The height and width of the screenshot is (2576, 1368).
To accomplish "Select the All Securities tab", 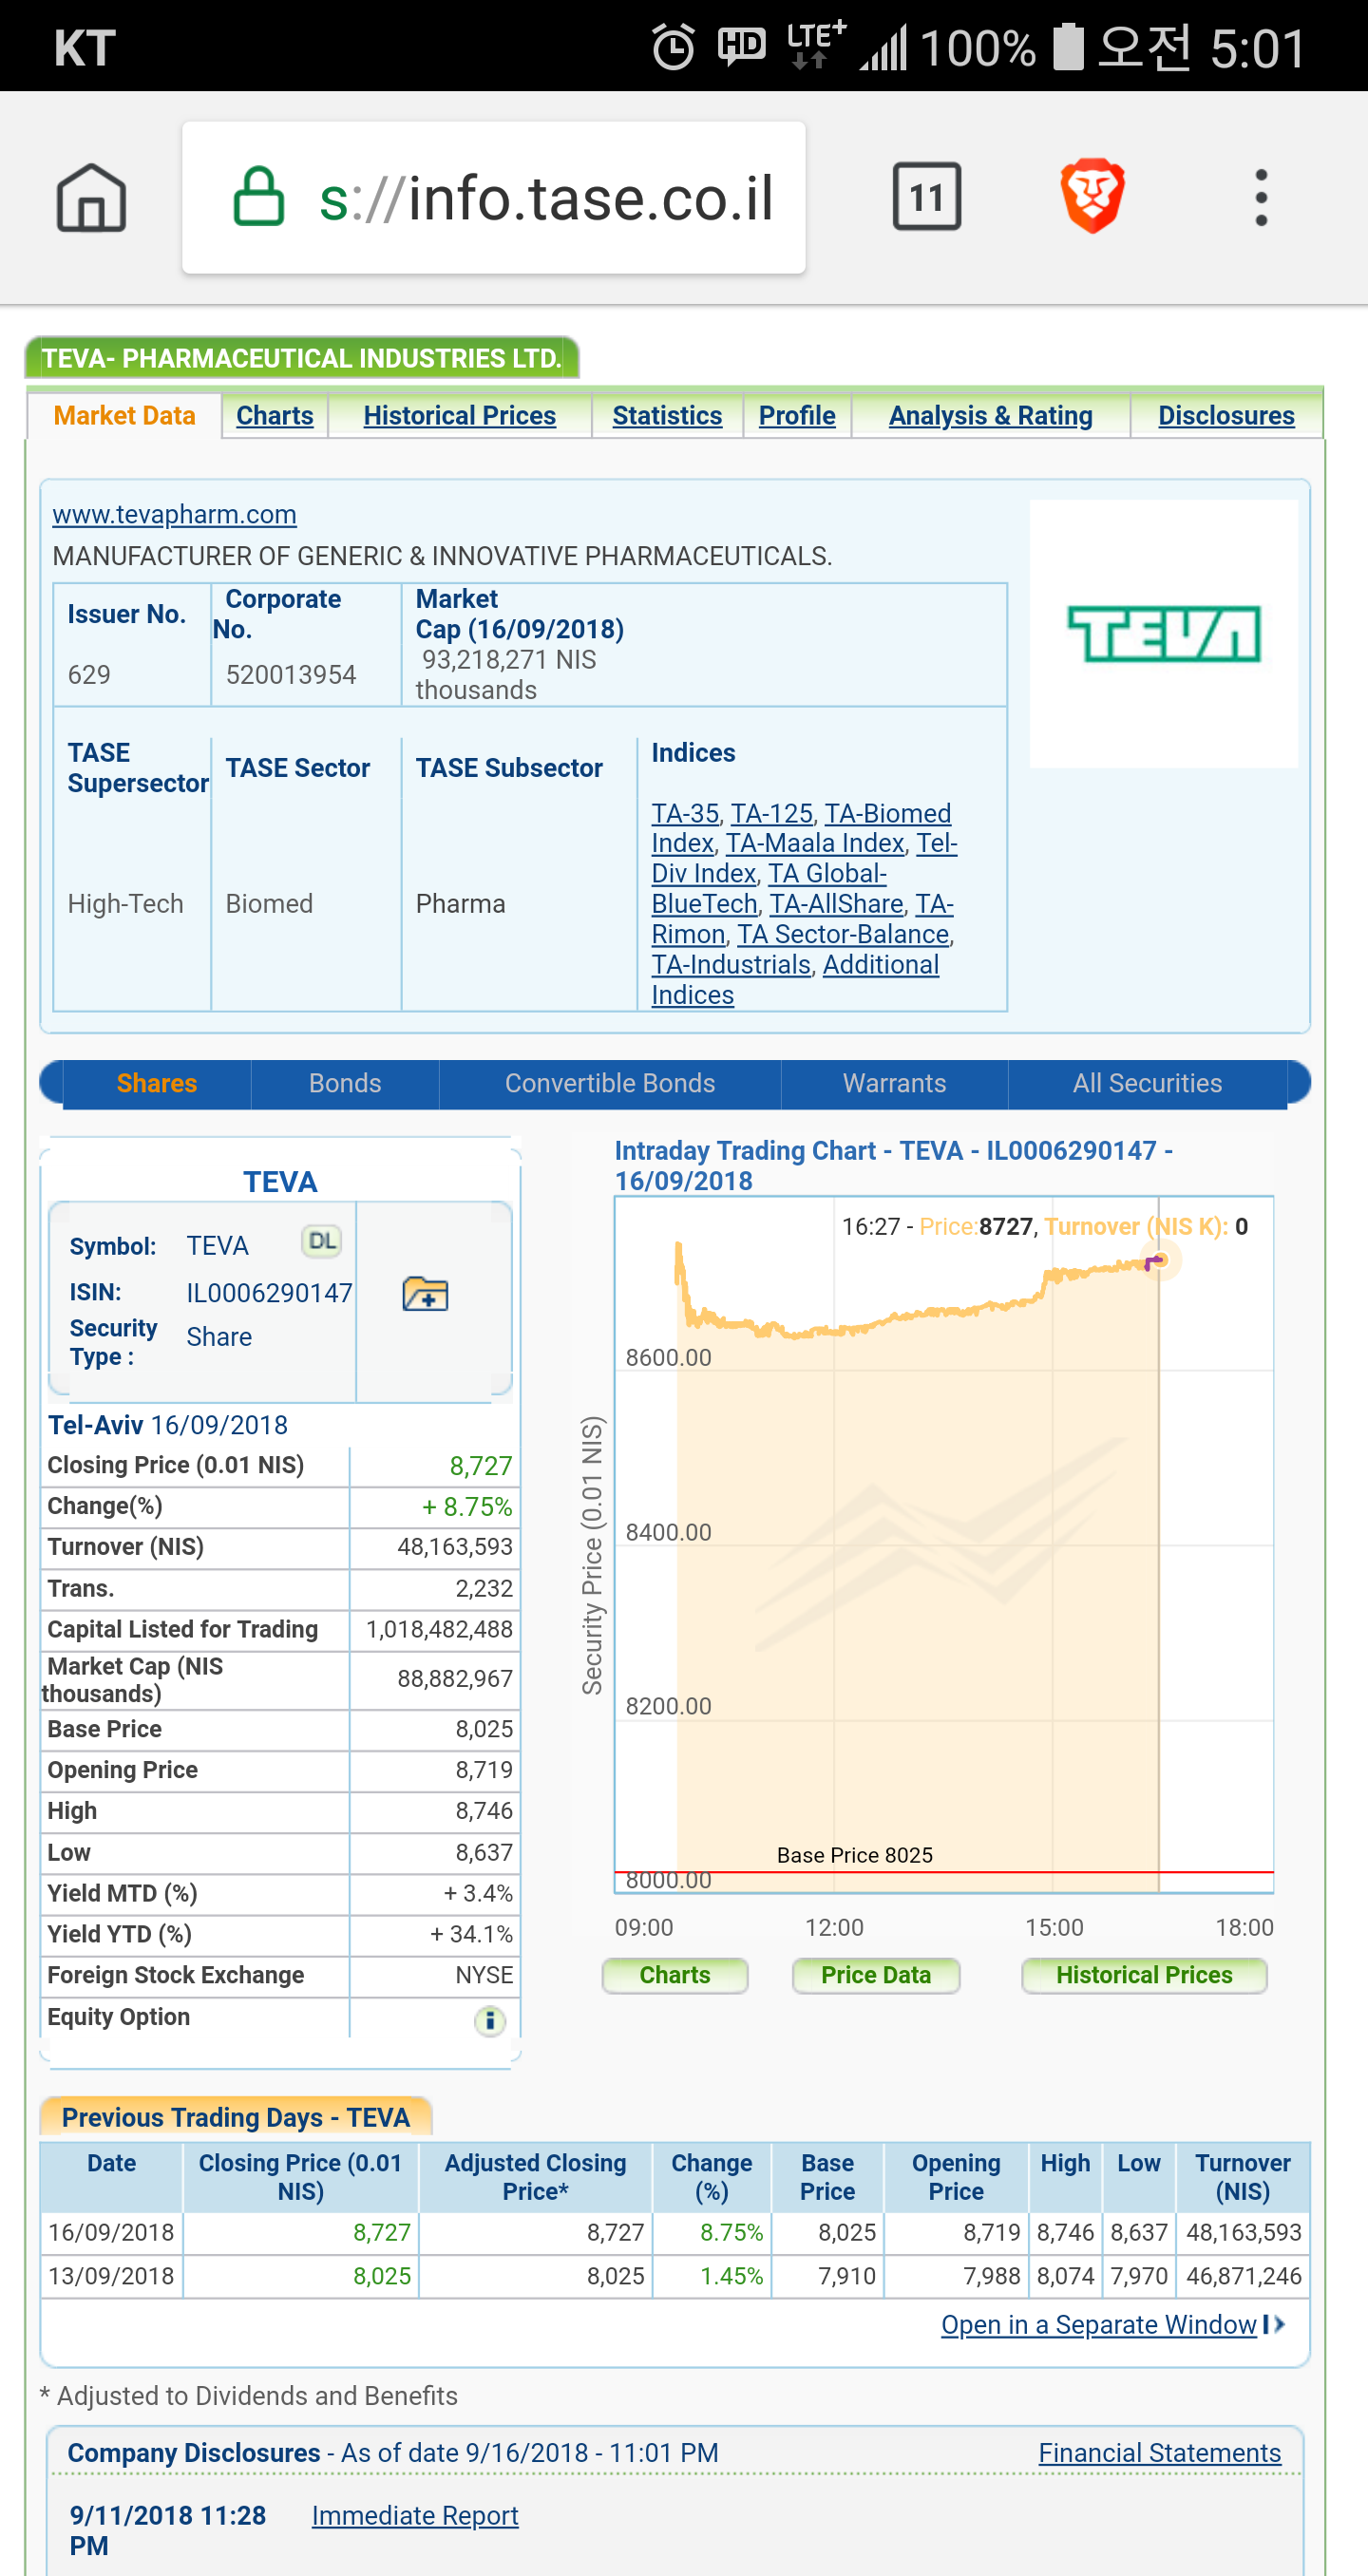I will pyautogui.click(x=1147, y=1083).
